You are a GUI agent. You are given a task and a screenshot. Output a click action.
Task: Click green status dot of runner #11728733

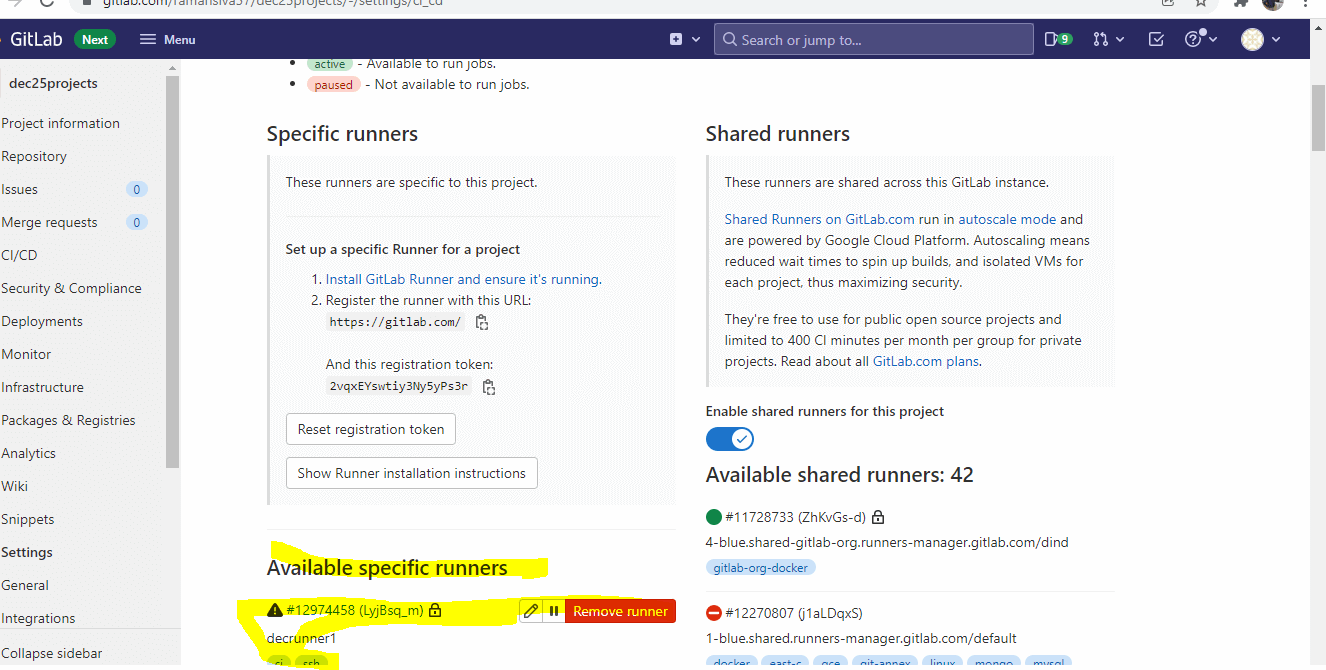[x=714, y=517]
